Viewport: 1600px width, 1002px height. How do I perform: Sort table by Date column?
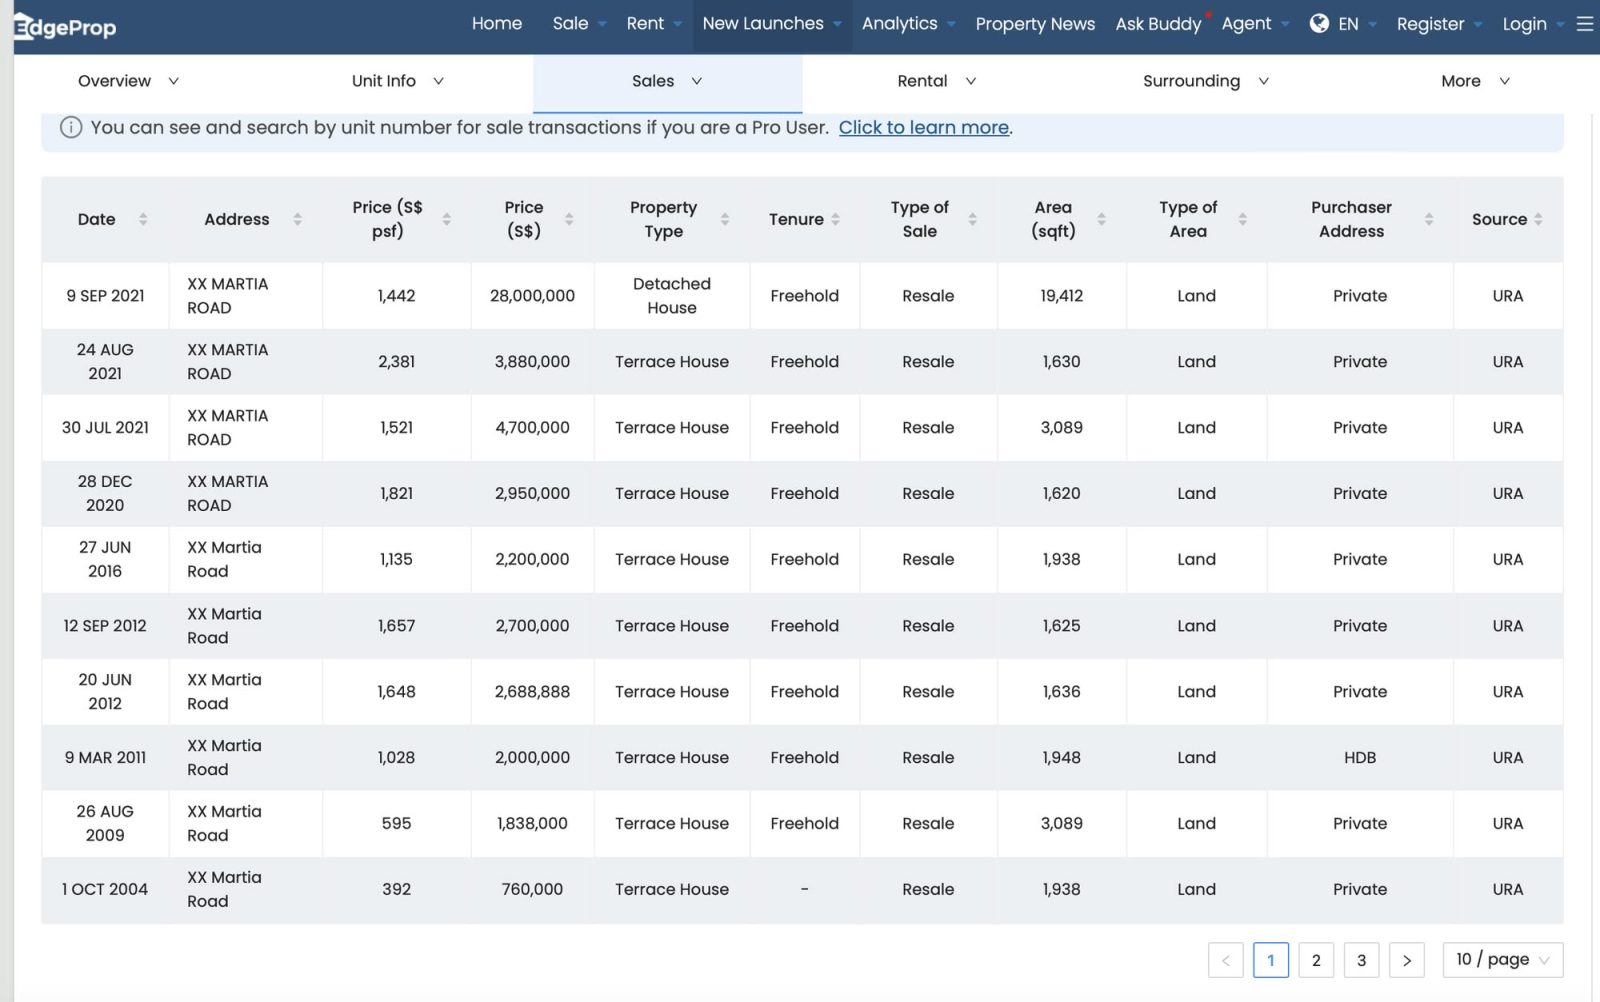[x=143, y=219]
